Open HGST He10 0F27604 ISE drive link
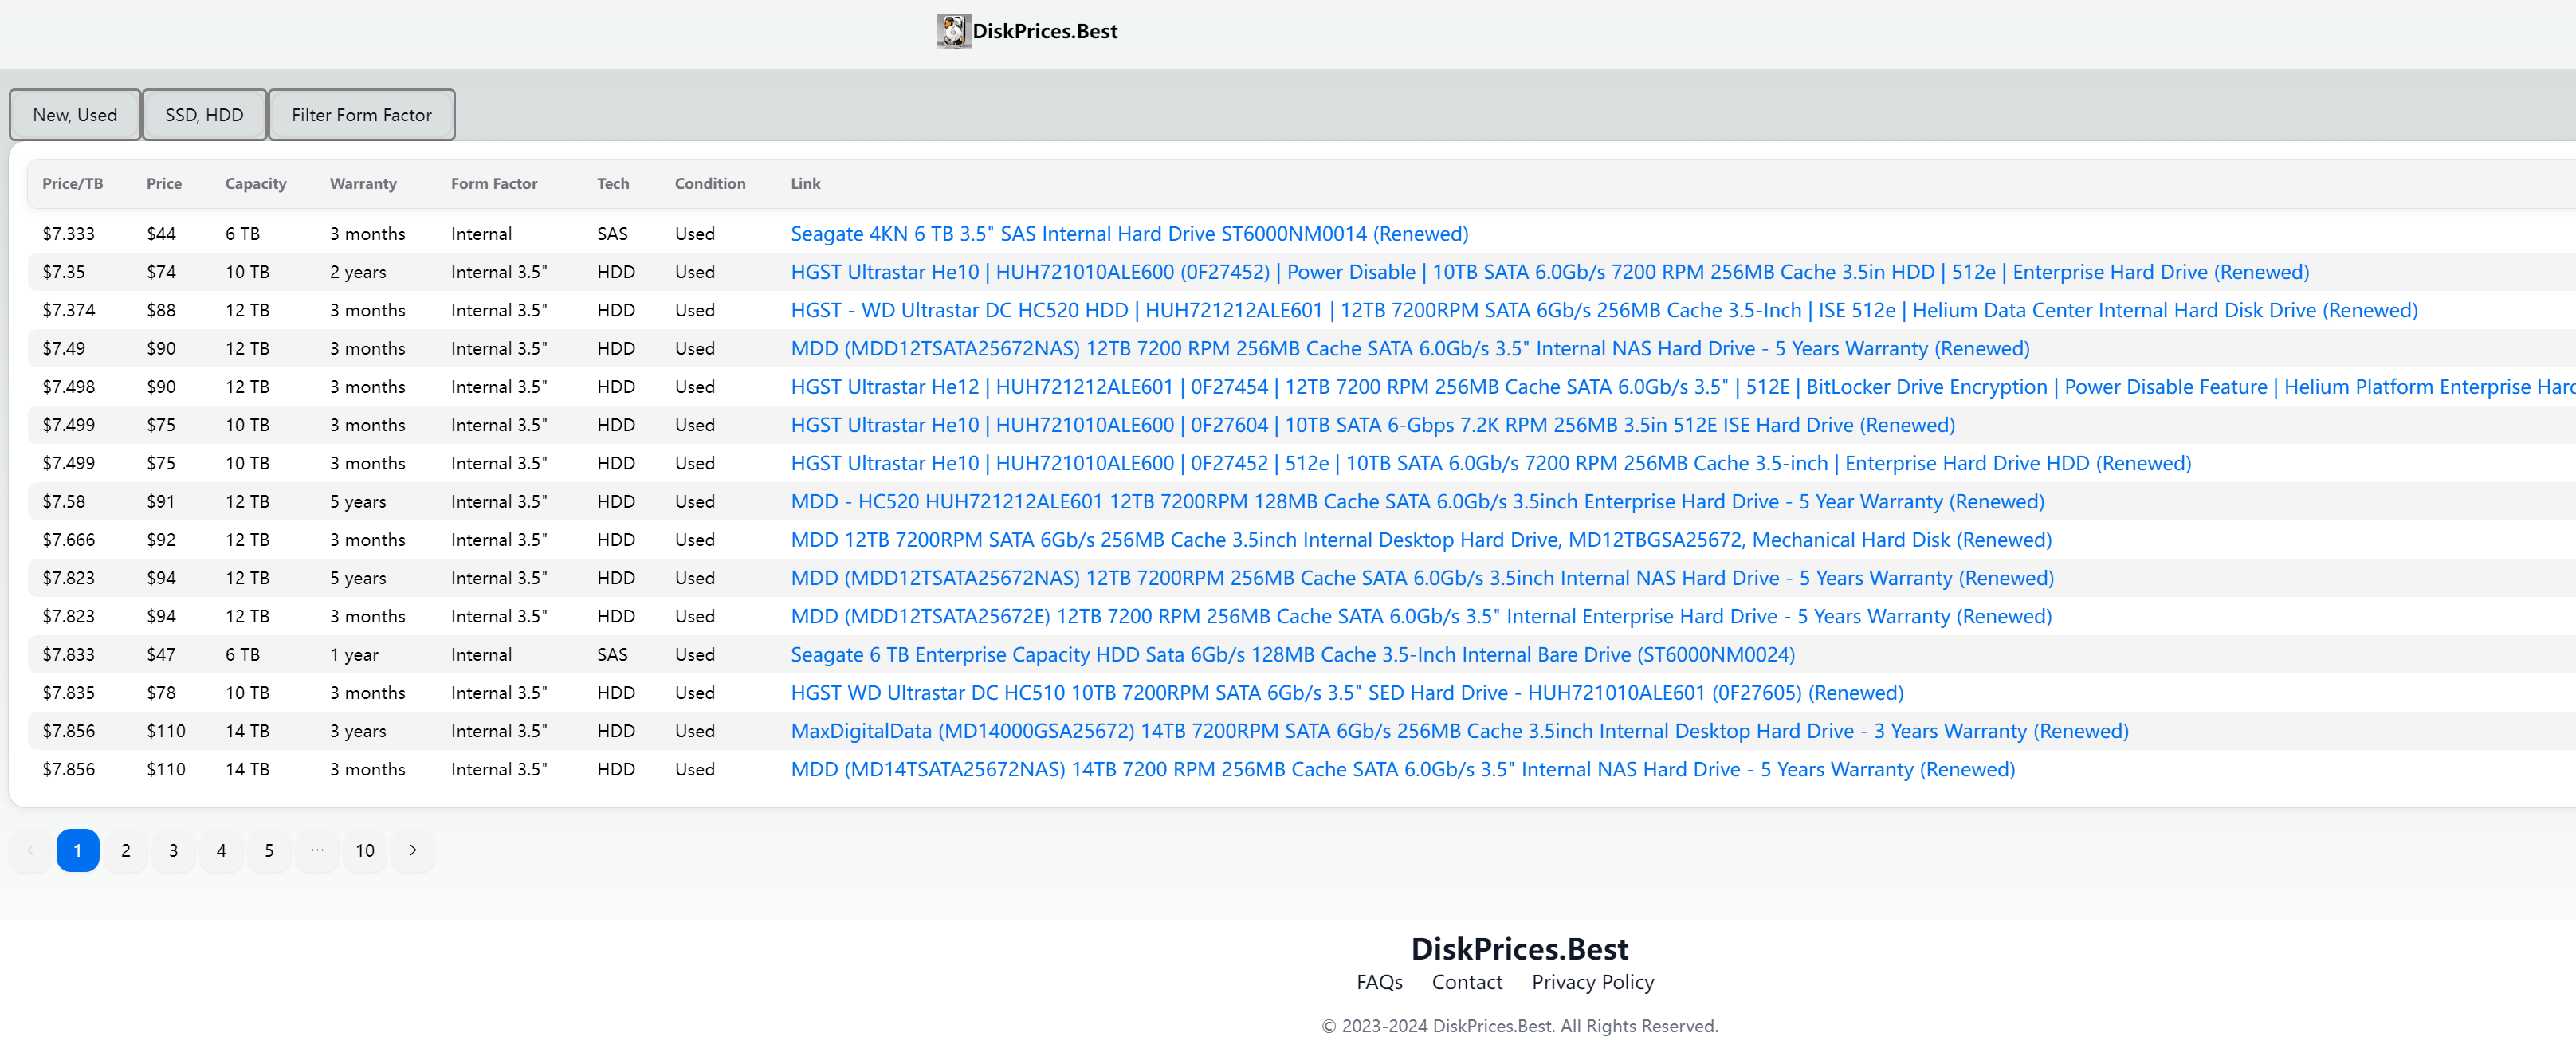Image resolution: width=2576 pixels, height=1064 pixels. (x=1373, y=425)
